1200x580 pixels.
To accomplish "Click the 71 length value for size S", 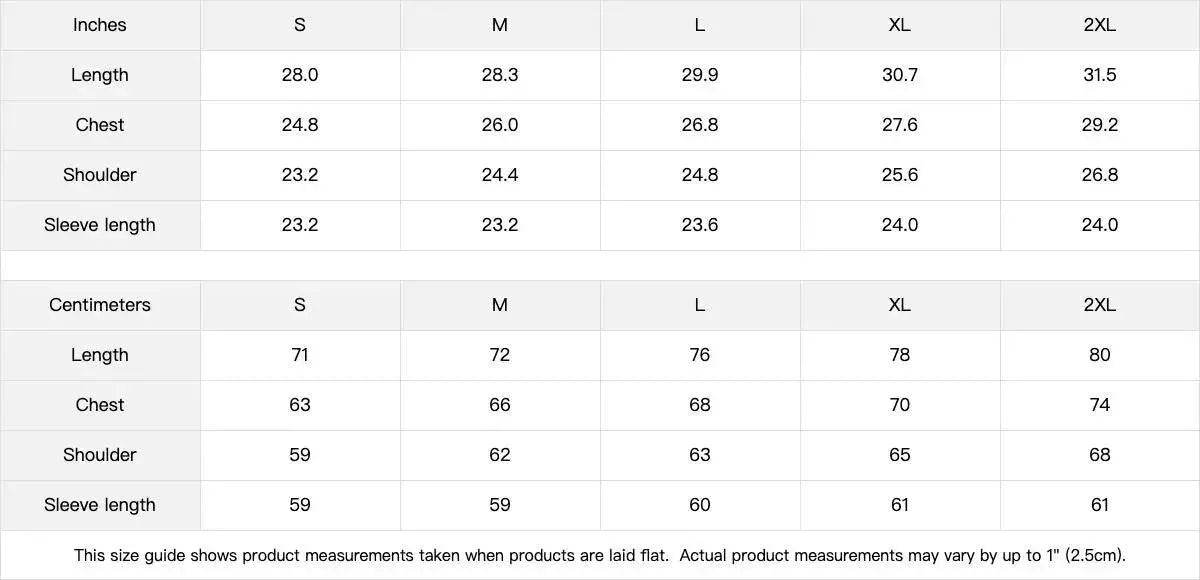I will pyautogui.click(x=299, y=355).
